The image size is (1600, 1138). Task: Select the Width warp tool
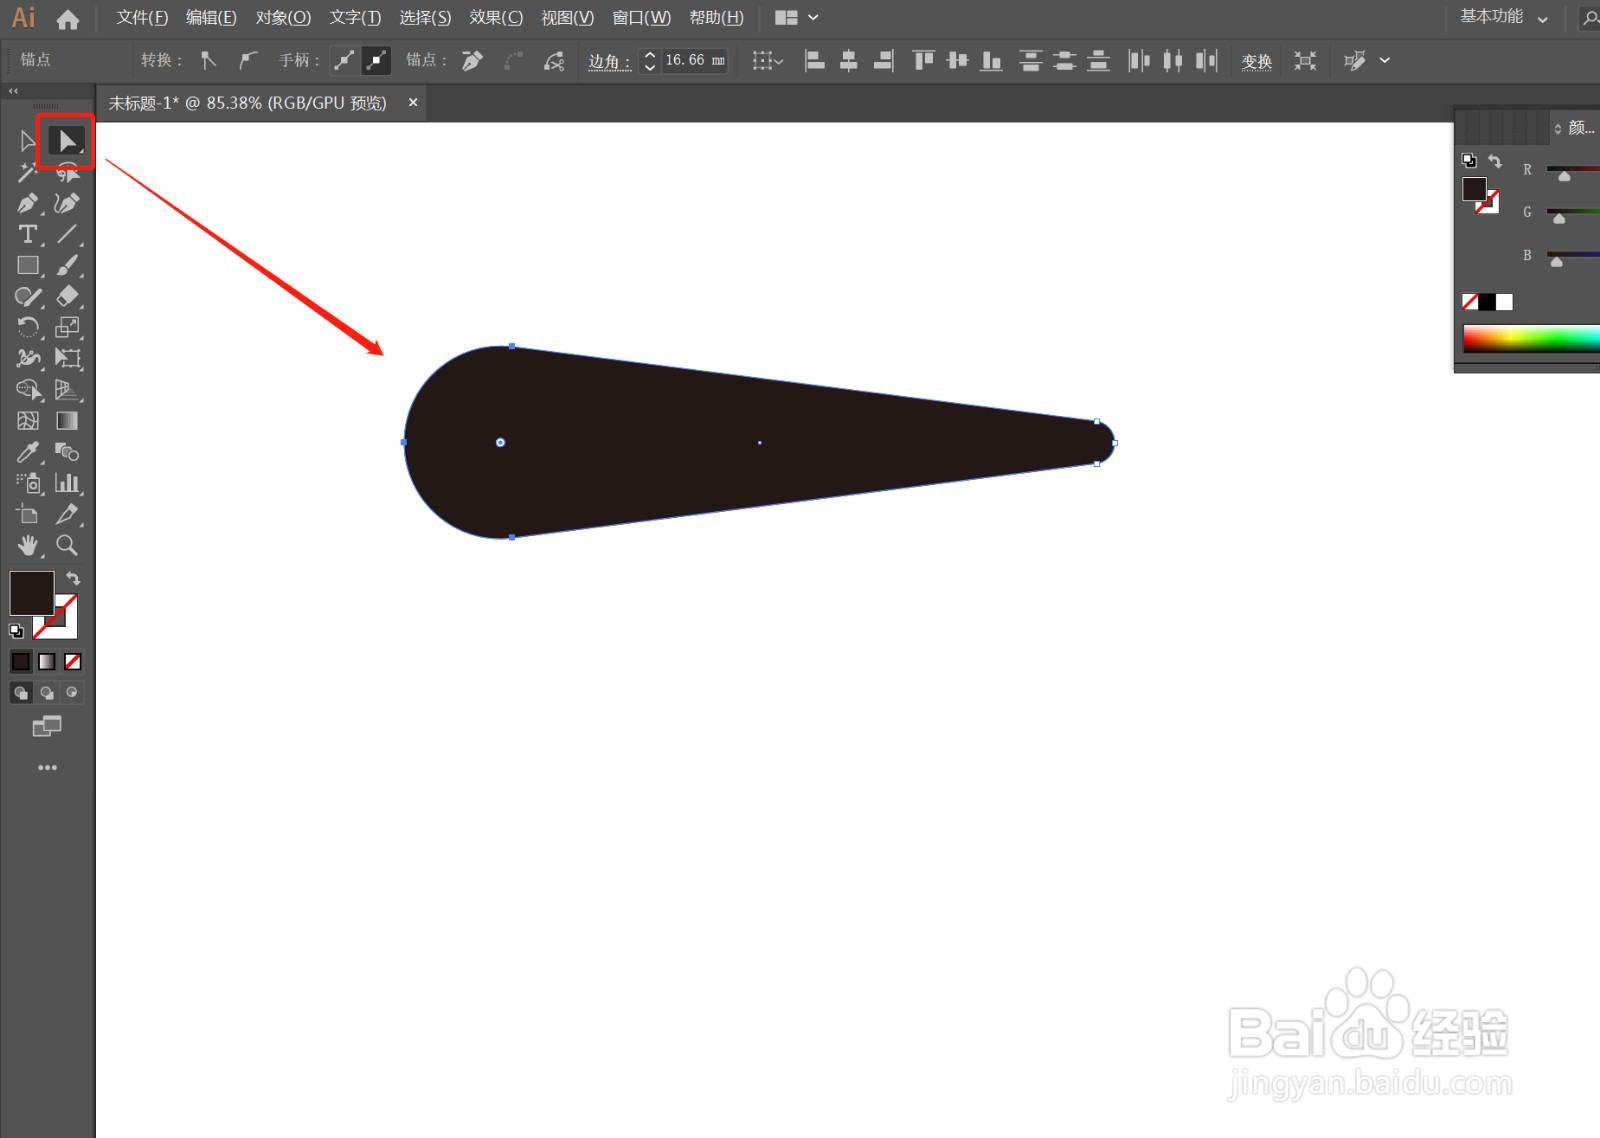point(27,358)
